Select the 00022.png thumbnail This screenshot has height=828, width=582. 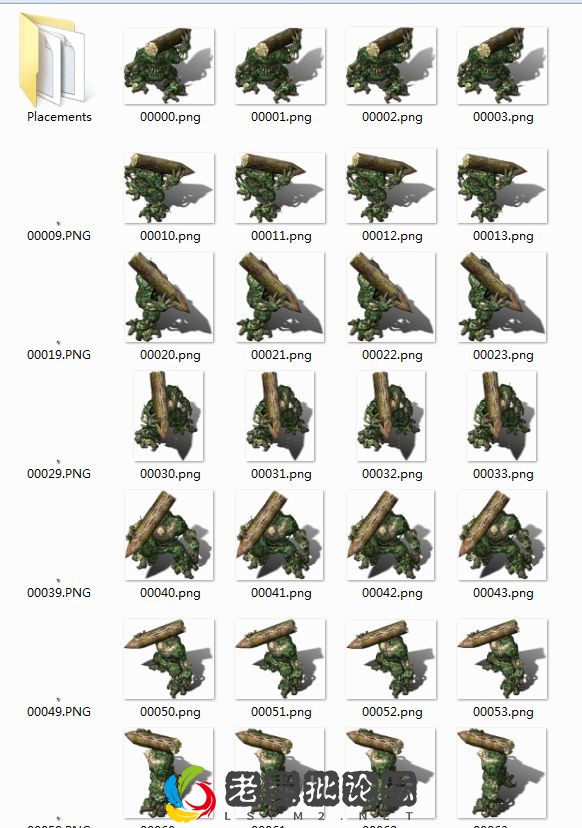[x=391, y=297]
